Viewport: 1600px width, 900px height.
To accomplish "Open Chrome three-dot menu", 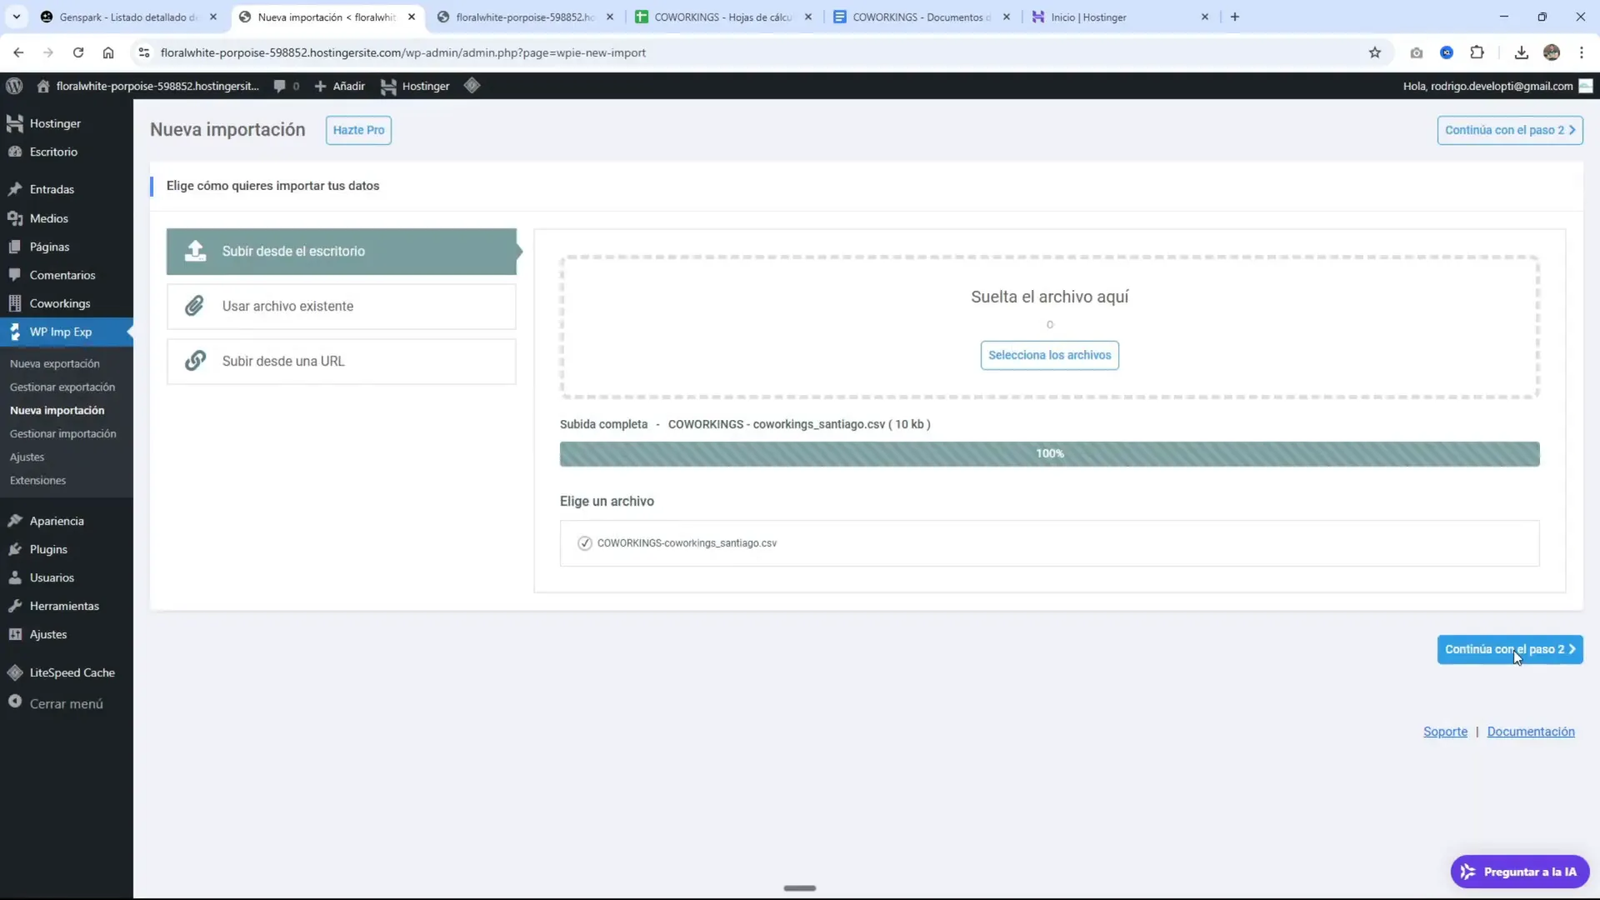I will click(1581, 53).
